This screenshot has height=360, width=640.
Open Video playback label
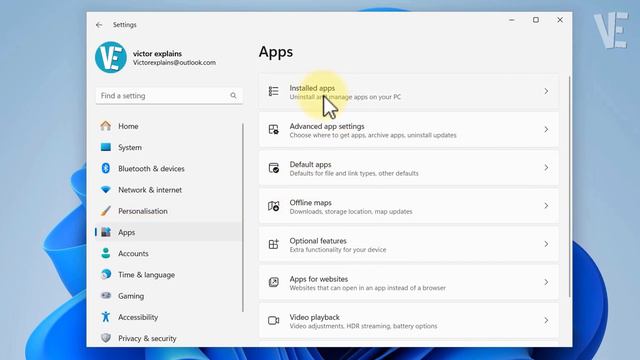[314, 317]
